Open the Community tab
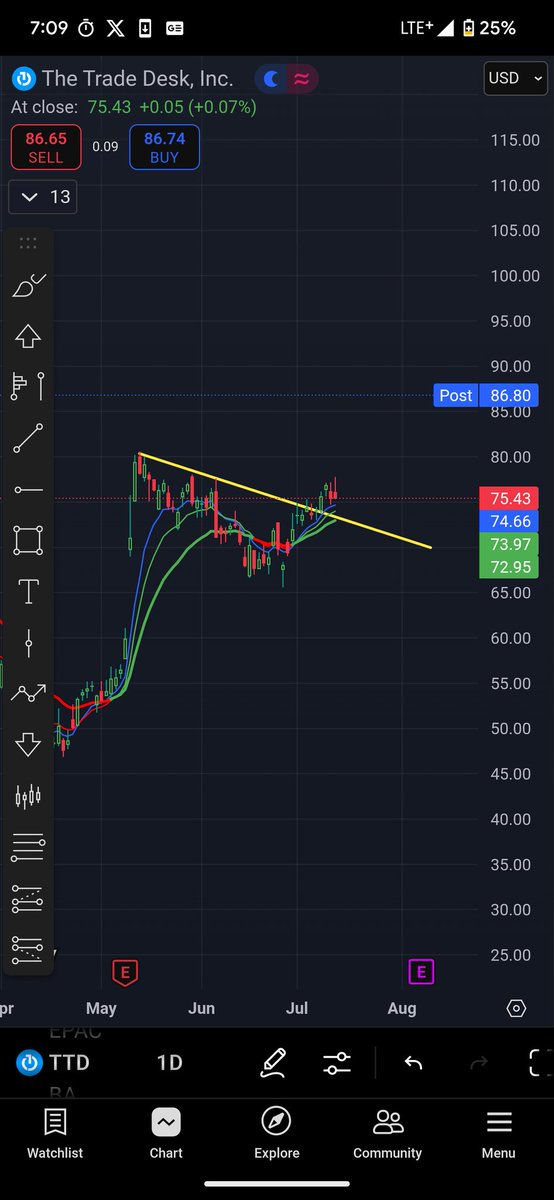This screenshot has height=1200, width=554. [x=387, y=1133]
